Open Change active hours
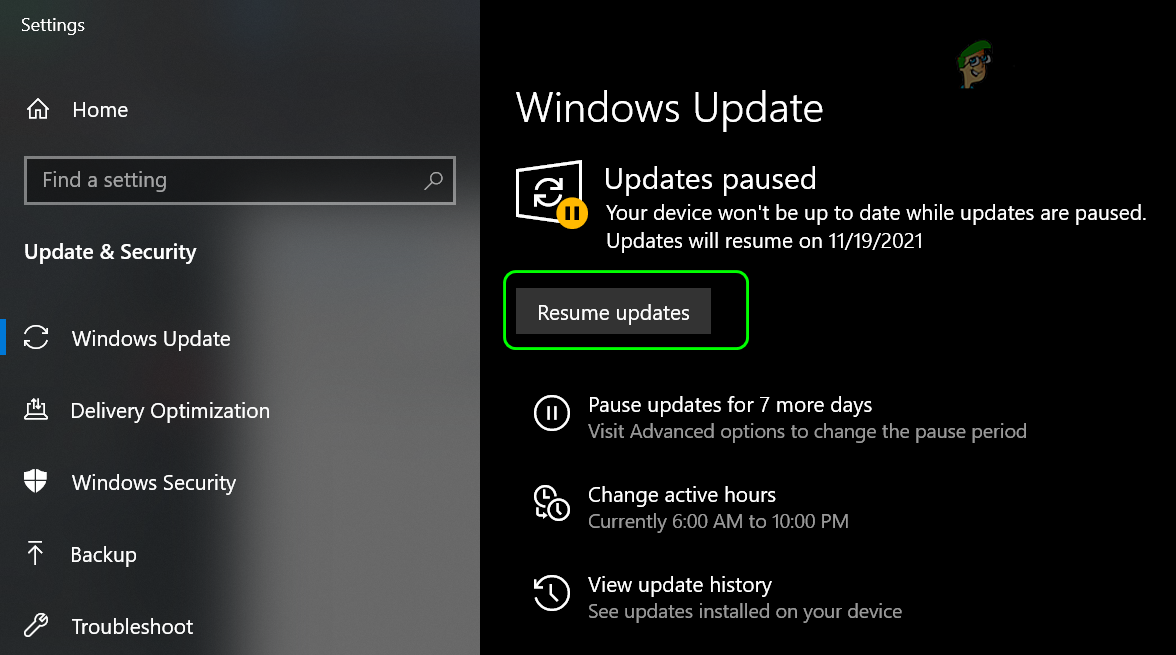Image resolution: width=1176 pixels, height=655 pixels. (682, 495)
